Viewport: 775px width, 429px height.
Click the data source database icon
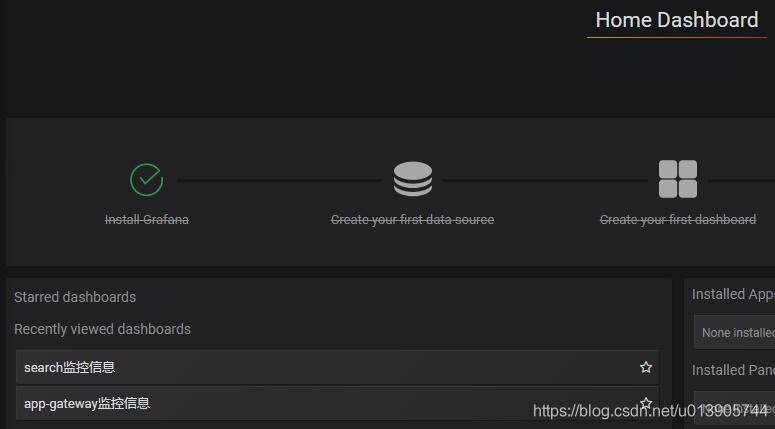412,180
